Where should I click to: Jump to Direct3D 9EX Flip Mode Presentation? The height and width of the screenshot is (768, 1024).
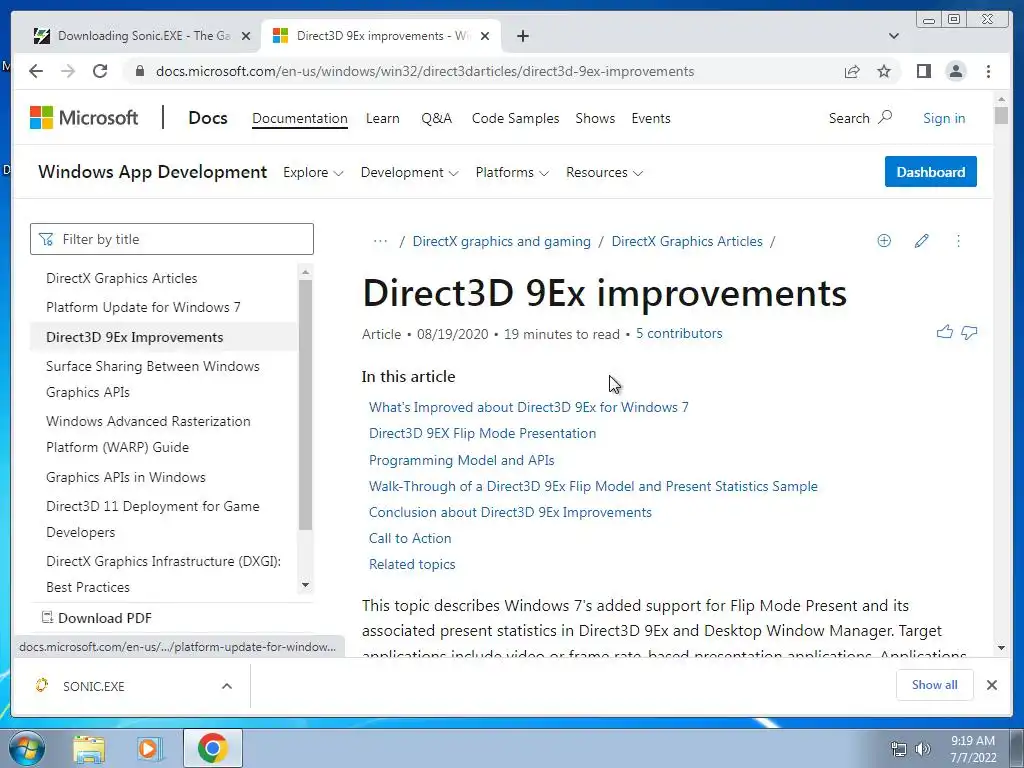point(482,433)
